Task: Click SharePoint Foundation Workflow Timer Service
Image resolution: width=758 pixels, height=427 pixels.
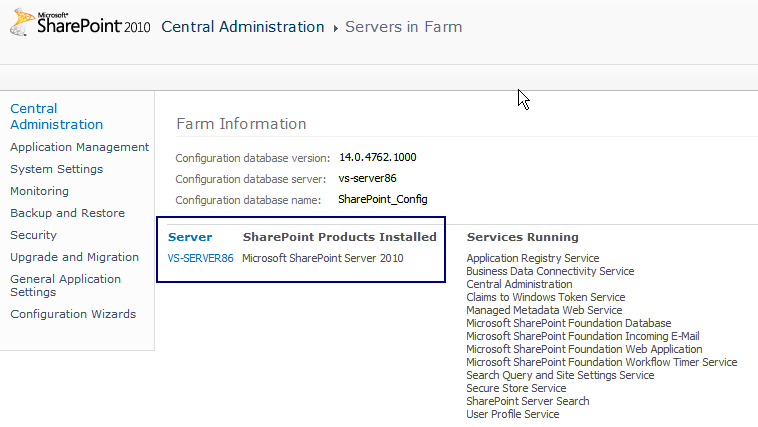Action: point(602,362)
